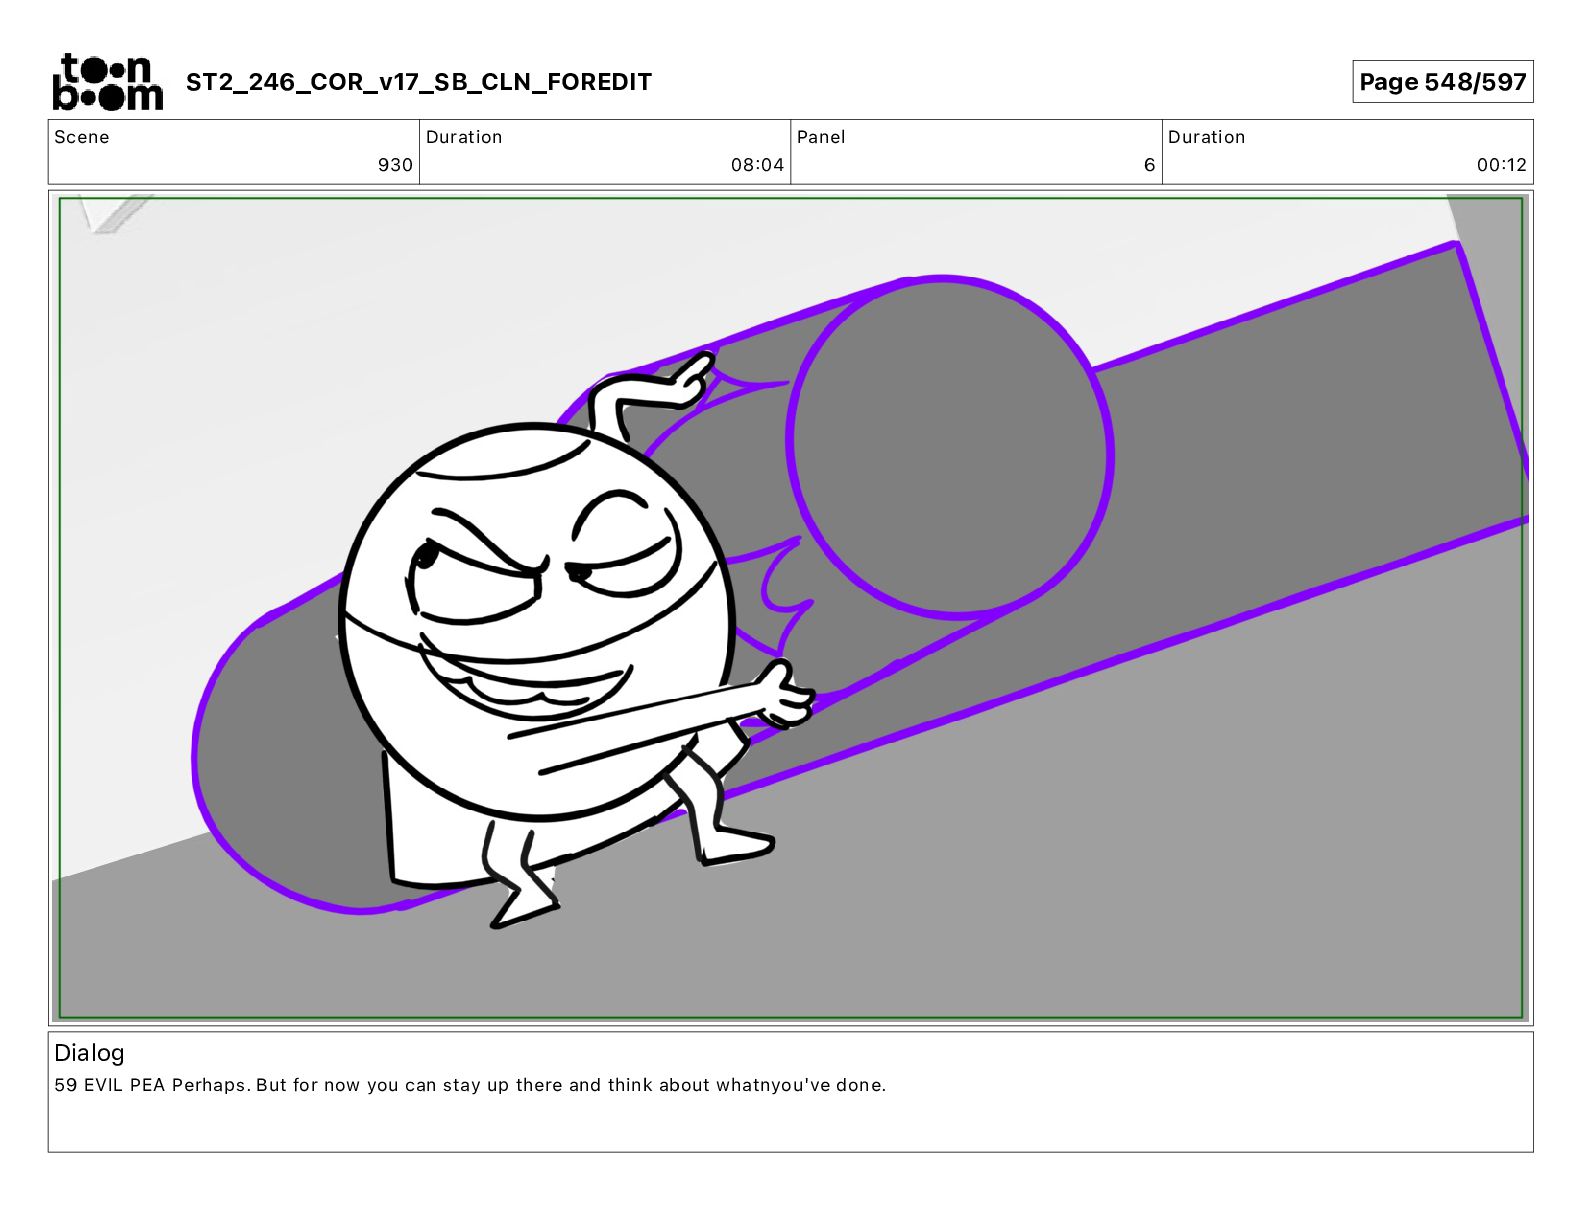Select the panel number 6
The width and height of the screenshot is (1584, 1224).
1149,165
